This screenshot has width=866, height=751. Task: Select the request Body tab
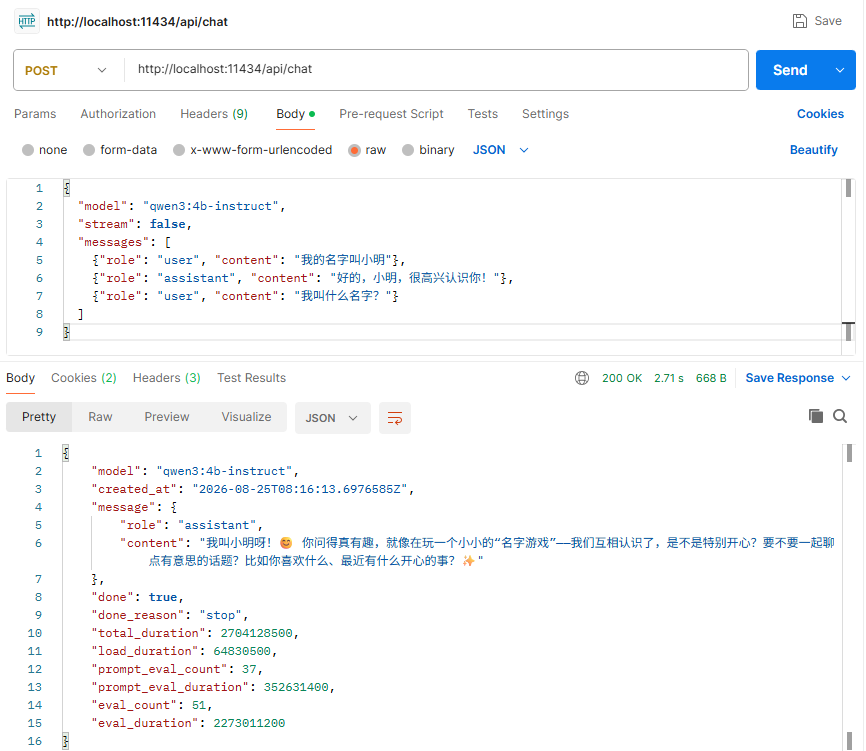[295, 114]
